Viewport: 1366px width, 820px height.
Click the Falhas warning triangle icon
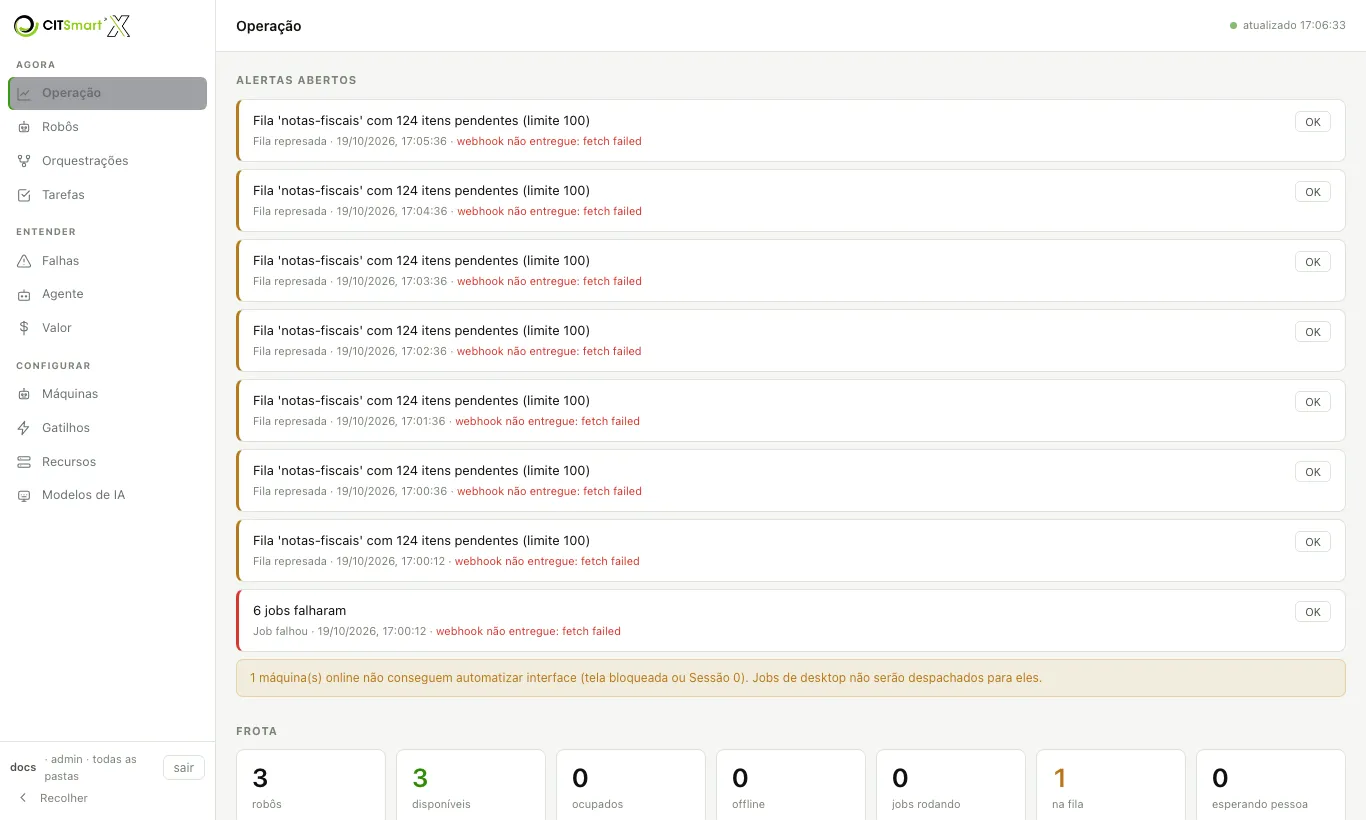coord(24,261)
